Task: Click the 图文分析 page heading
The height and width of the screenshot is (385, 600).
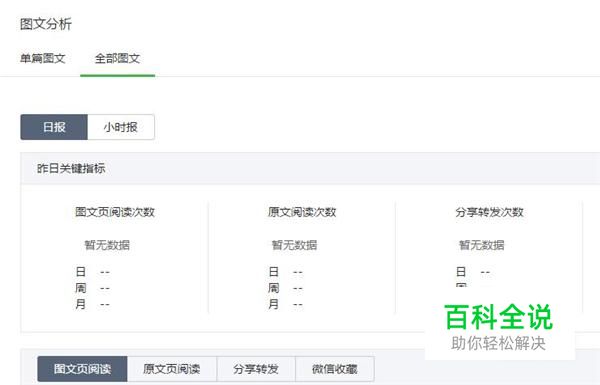Action: pyautogui.click(x=46, y=24)
